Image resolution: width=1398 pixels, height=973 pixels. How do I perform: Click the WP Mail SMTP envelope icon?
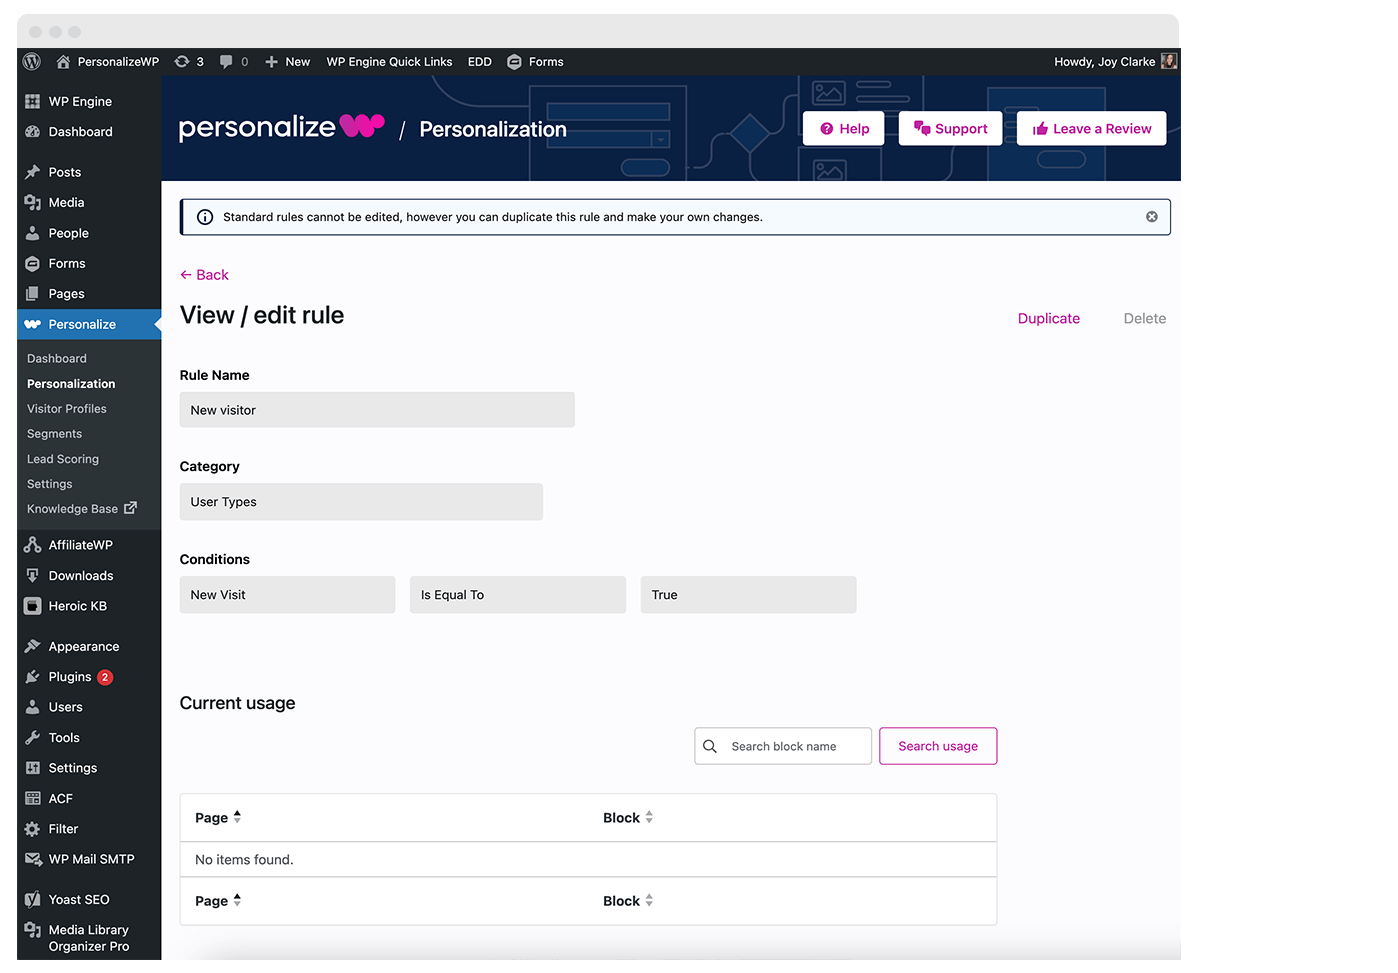(x=33, y=858)
